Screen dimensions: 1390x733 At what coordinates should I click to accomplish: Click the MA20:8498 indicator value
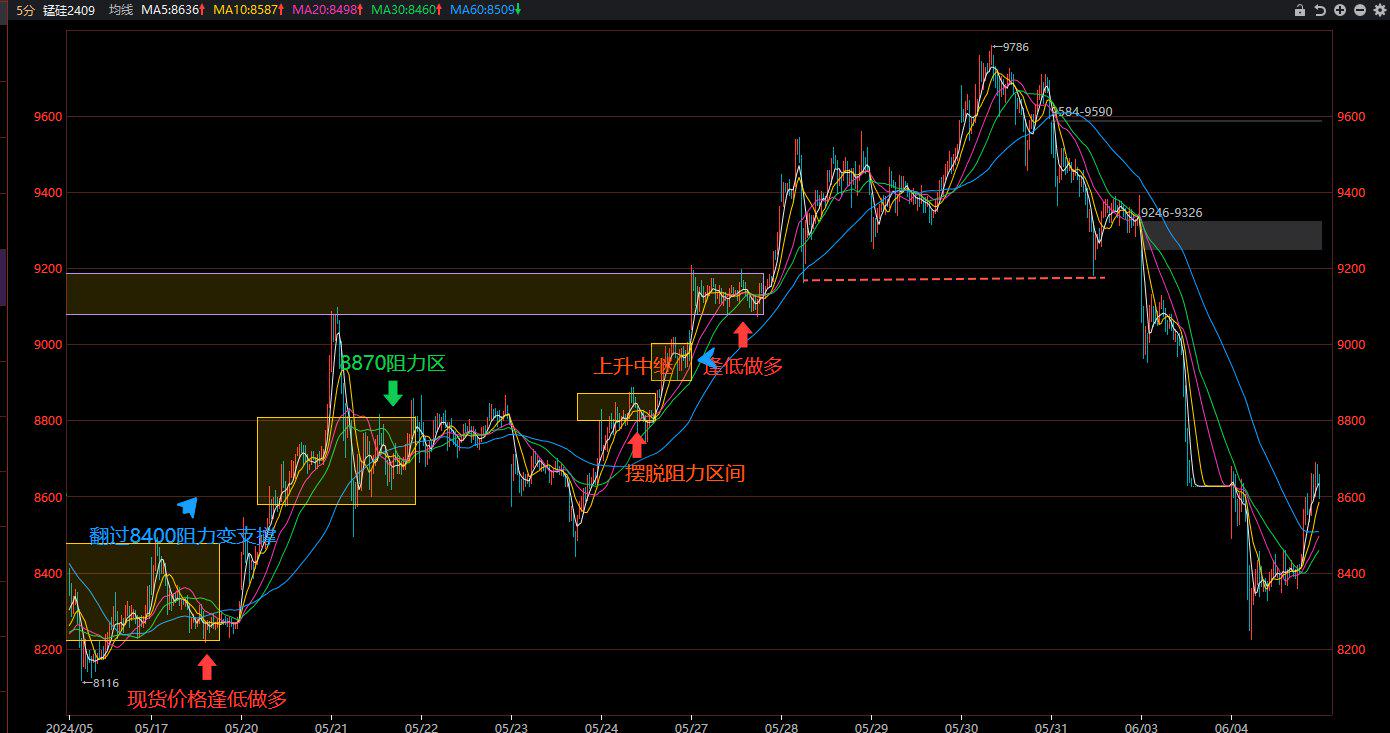327,10
